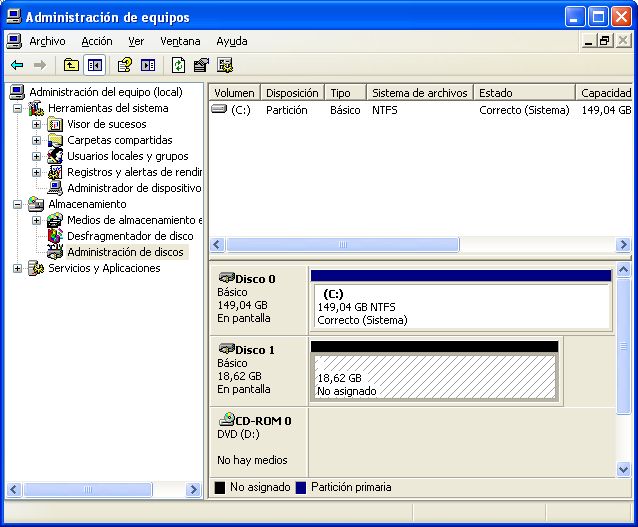The width and height of the screenshot is (638, 527).
Task: Click the Help question mark toolbar icon
Action: [125, 65]
